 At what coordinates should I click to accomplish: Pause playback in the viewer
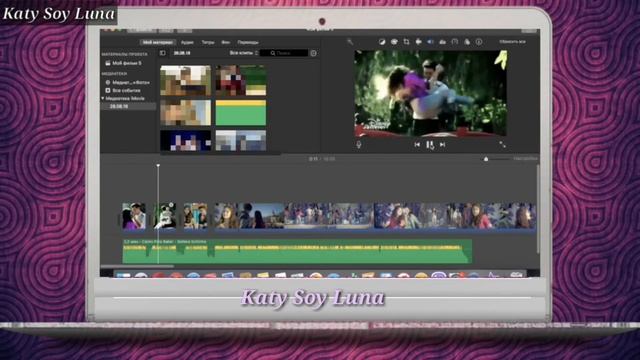pyautogui.click(x=429, y=144)
